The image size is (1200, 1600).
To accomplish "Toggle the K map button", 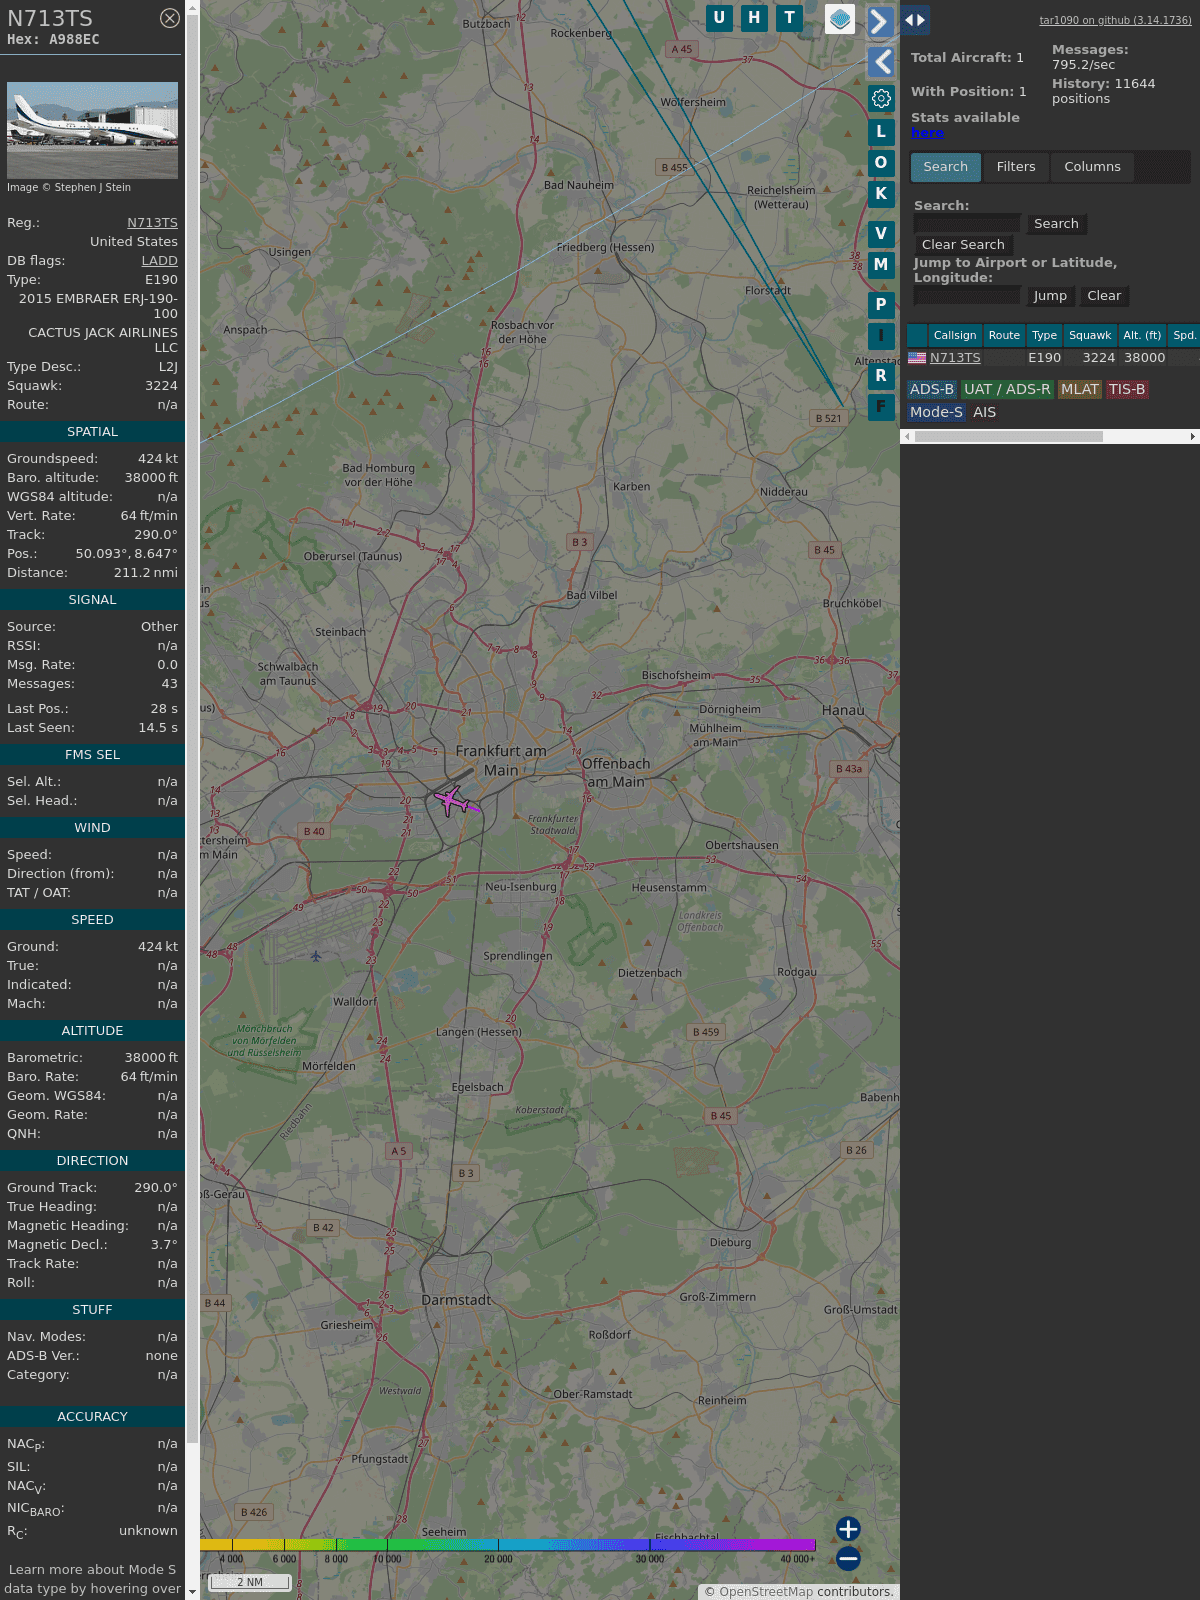I will [881, 194].
